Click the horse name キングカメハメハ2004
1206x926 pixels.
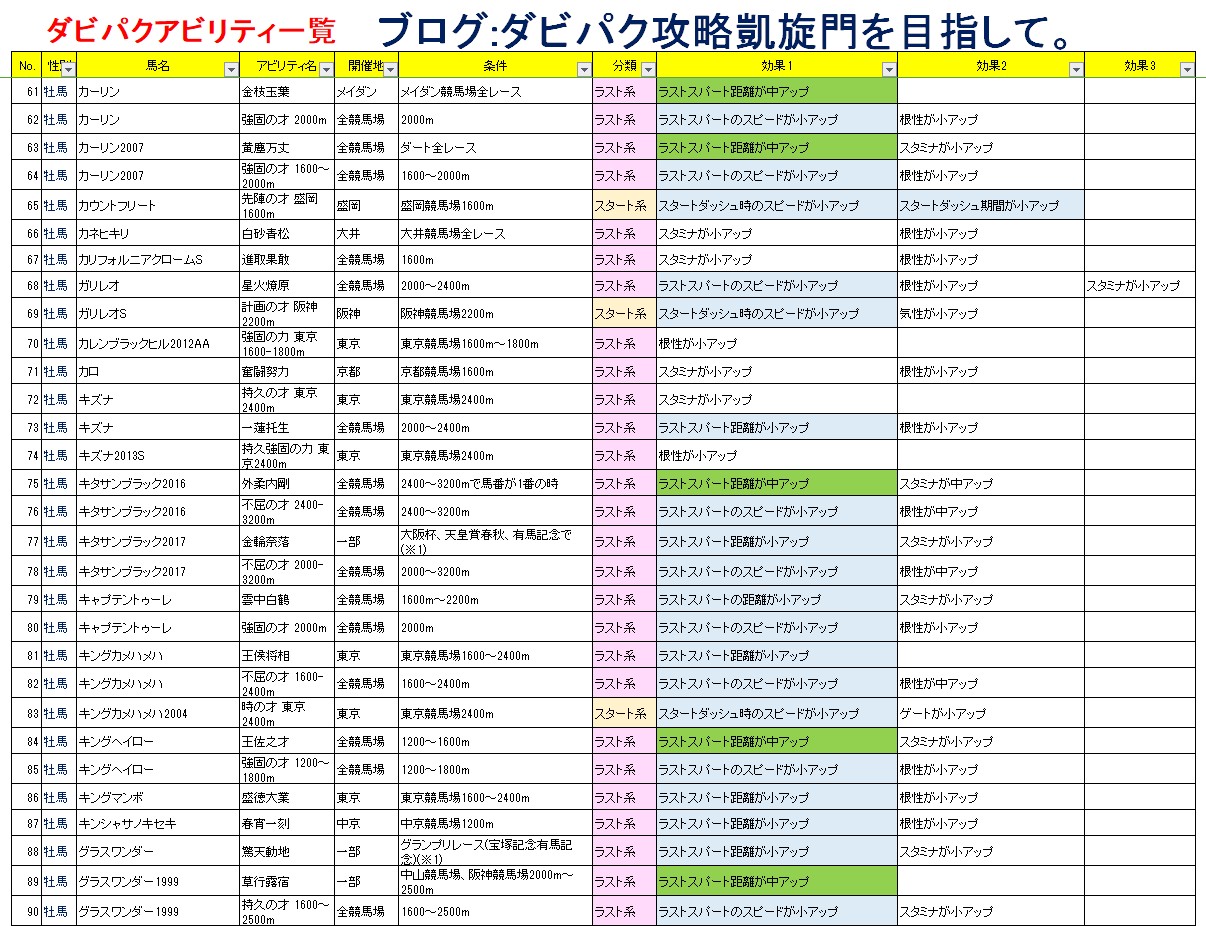click(132, 714)
